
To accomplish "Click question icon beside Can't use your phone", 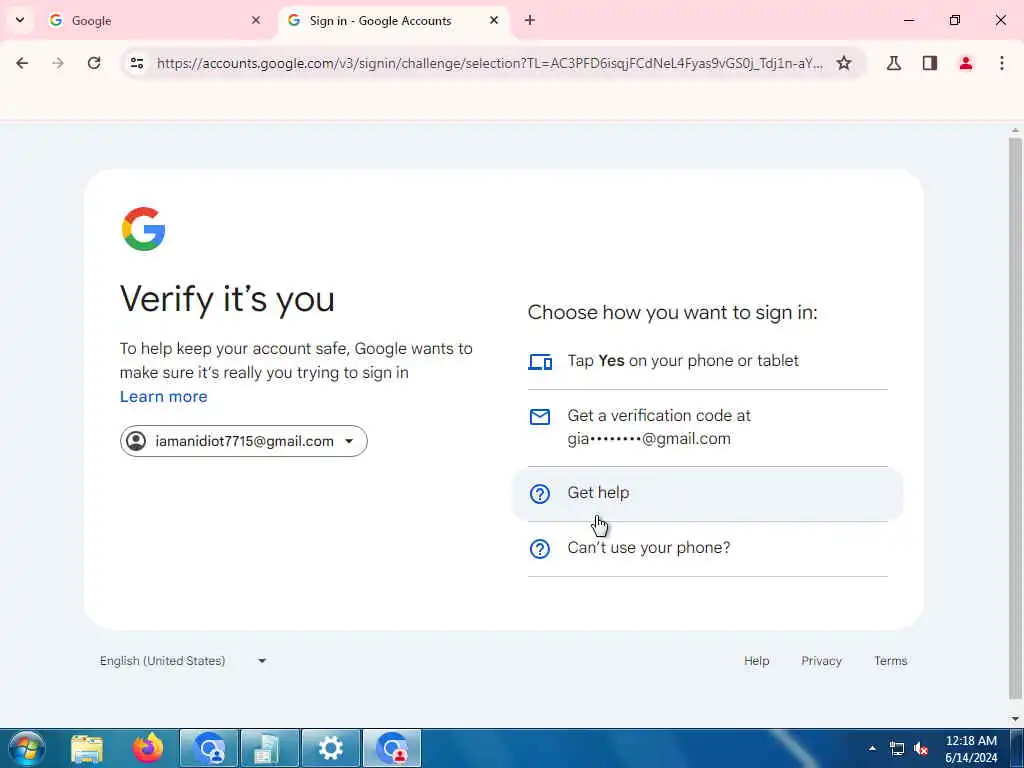I will [x=540, y=549].
